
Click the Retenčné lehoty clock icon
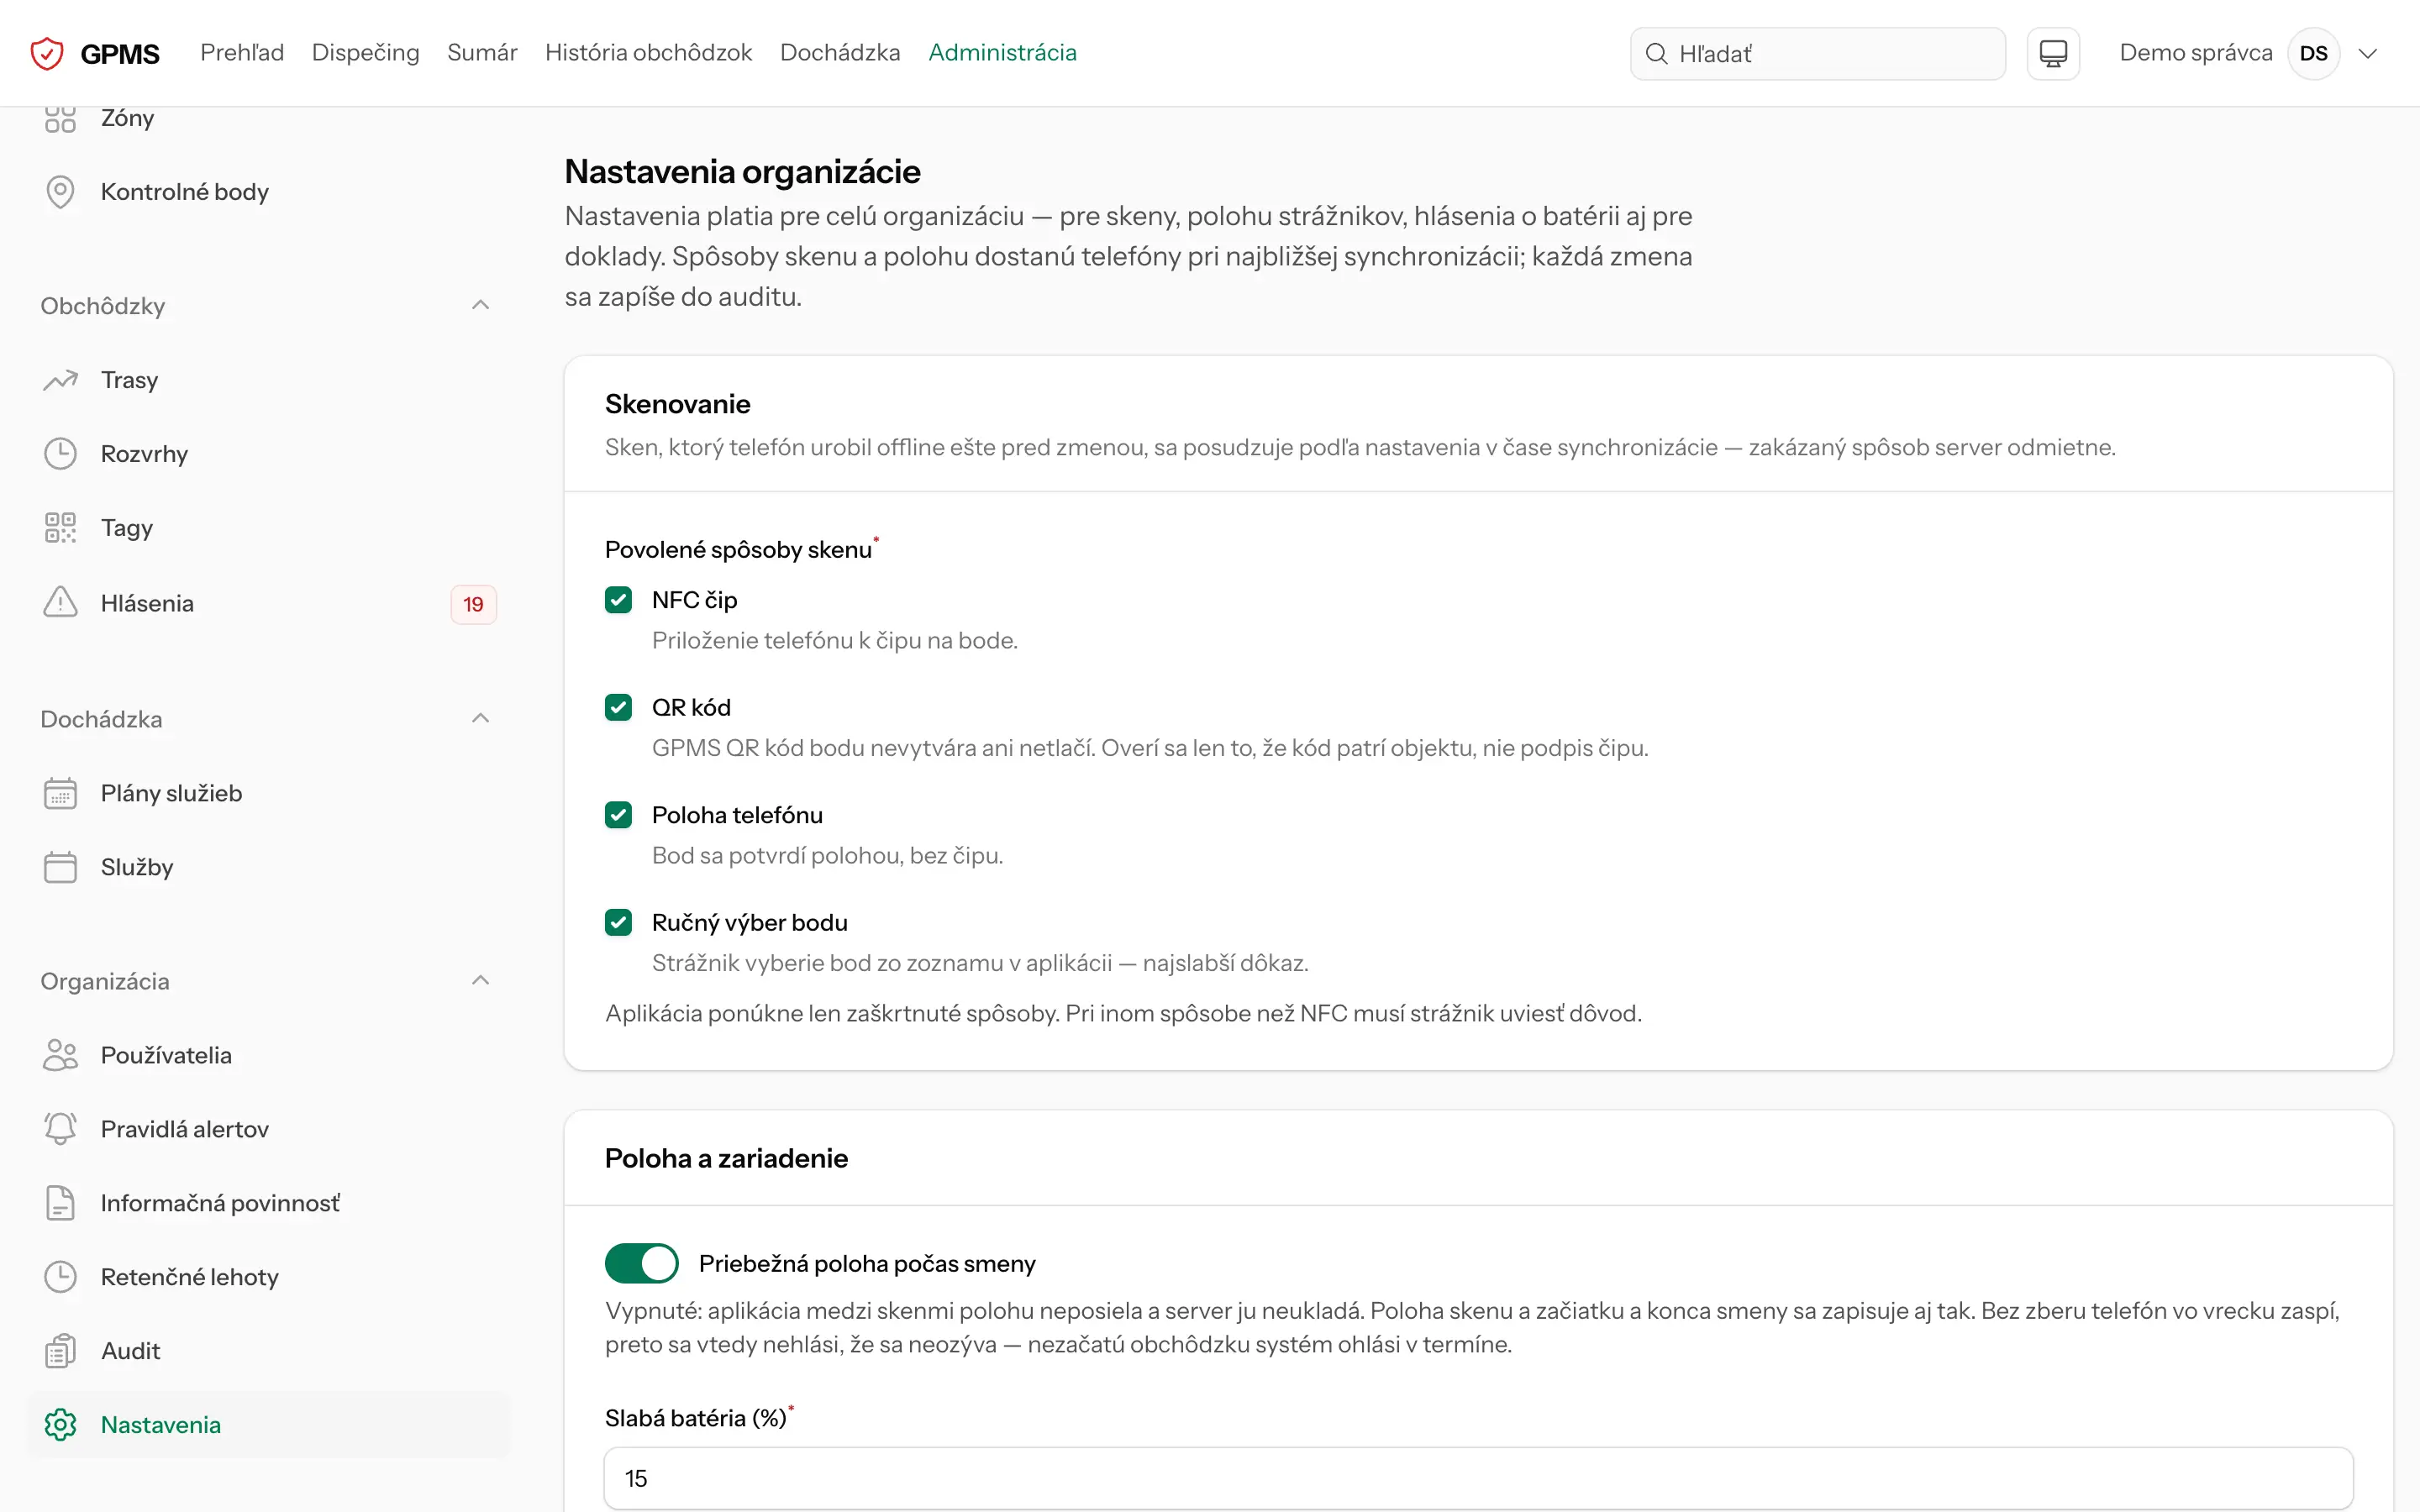coord(60,1277)
